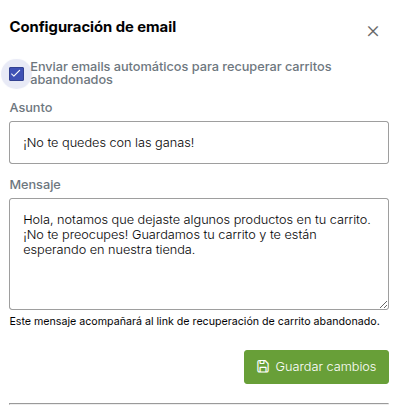
Task: Click the word "abandonados" in the checkbox label
Action: pyautogui.click(x=72, y=80)
